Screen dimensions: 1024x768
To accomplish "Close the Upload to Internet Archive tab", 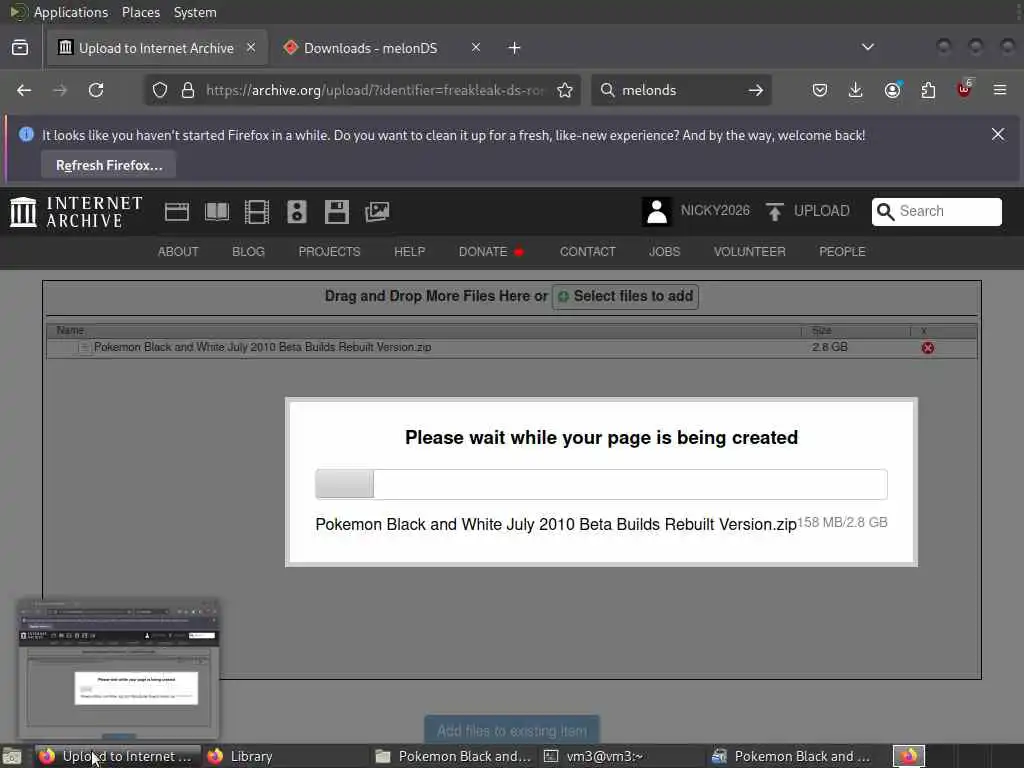I will coord(251,48).
